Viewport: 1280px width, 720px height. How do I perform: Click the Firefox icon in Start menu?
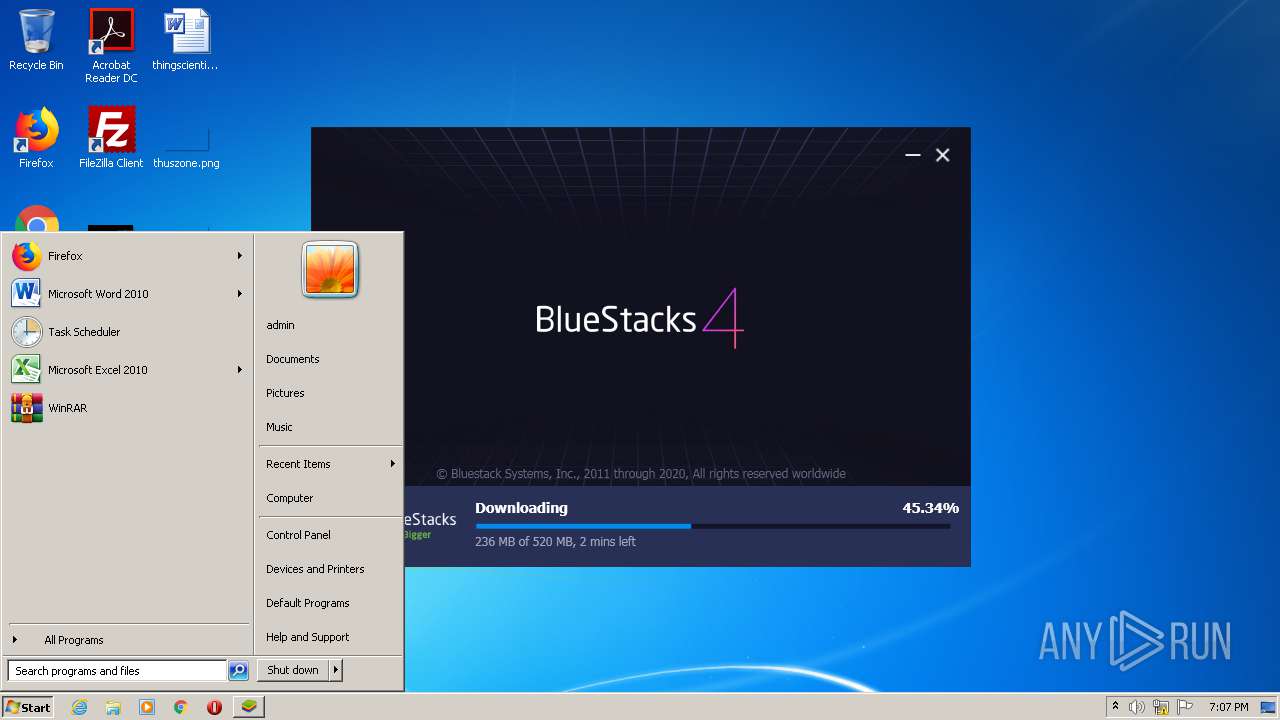pyautogui.click(x=27, y=256)
